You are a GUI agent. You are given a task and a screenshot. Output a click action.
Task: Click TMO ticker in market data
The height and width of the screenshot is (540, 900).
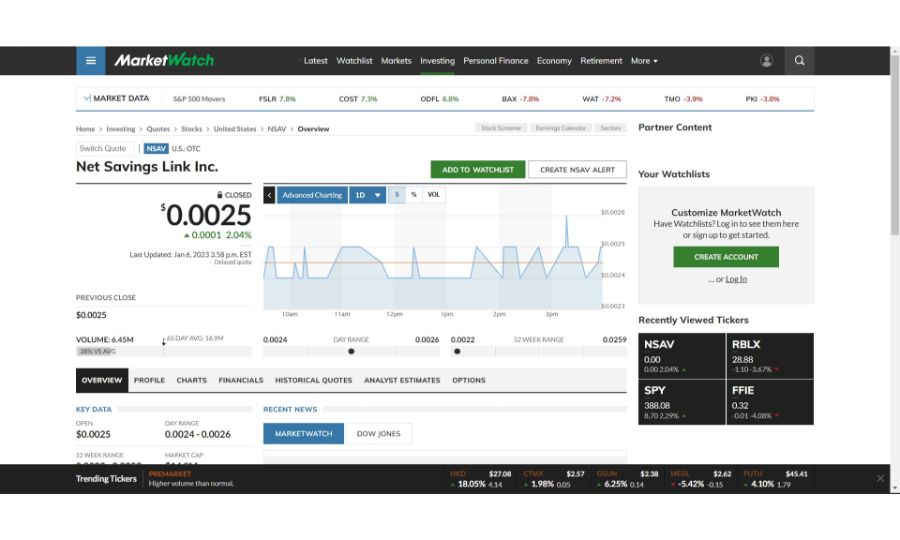pyautogui.click(x=683, y=99)
